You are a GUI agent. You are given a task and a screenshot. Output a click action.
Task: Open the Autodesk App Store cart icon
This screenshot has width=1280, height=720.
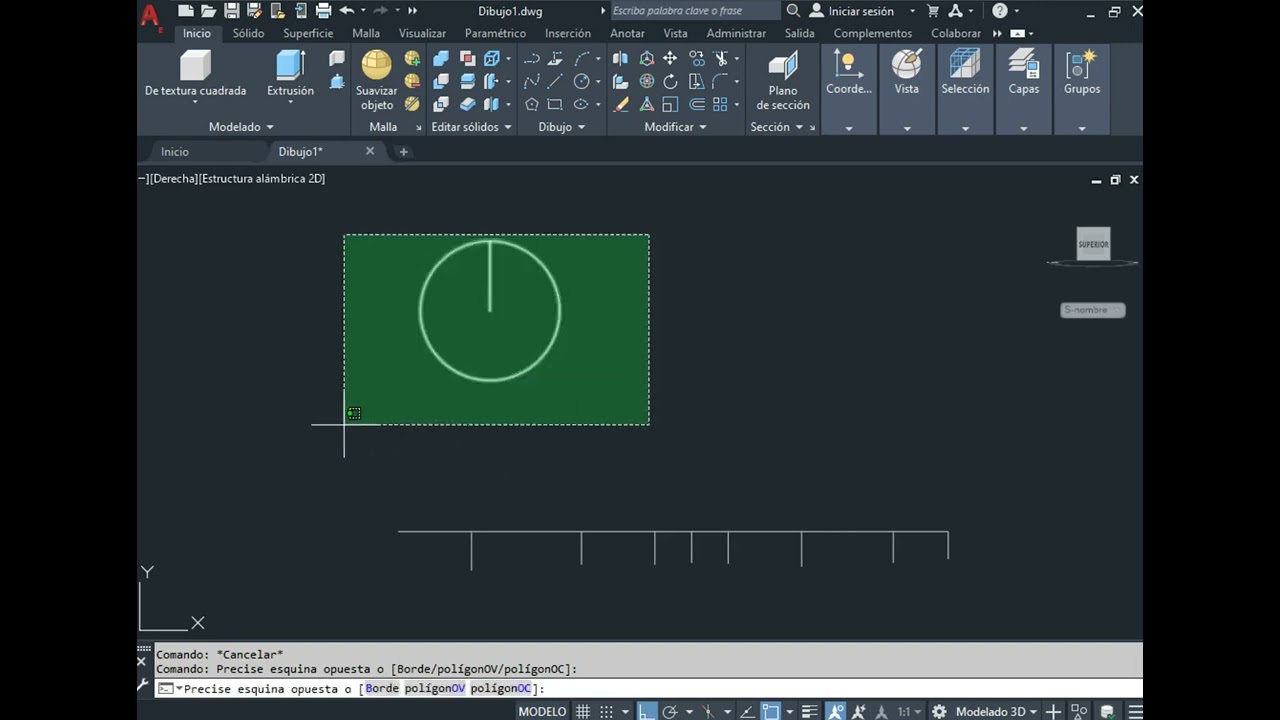(932, 11)
